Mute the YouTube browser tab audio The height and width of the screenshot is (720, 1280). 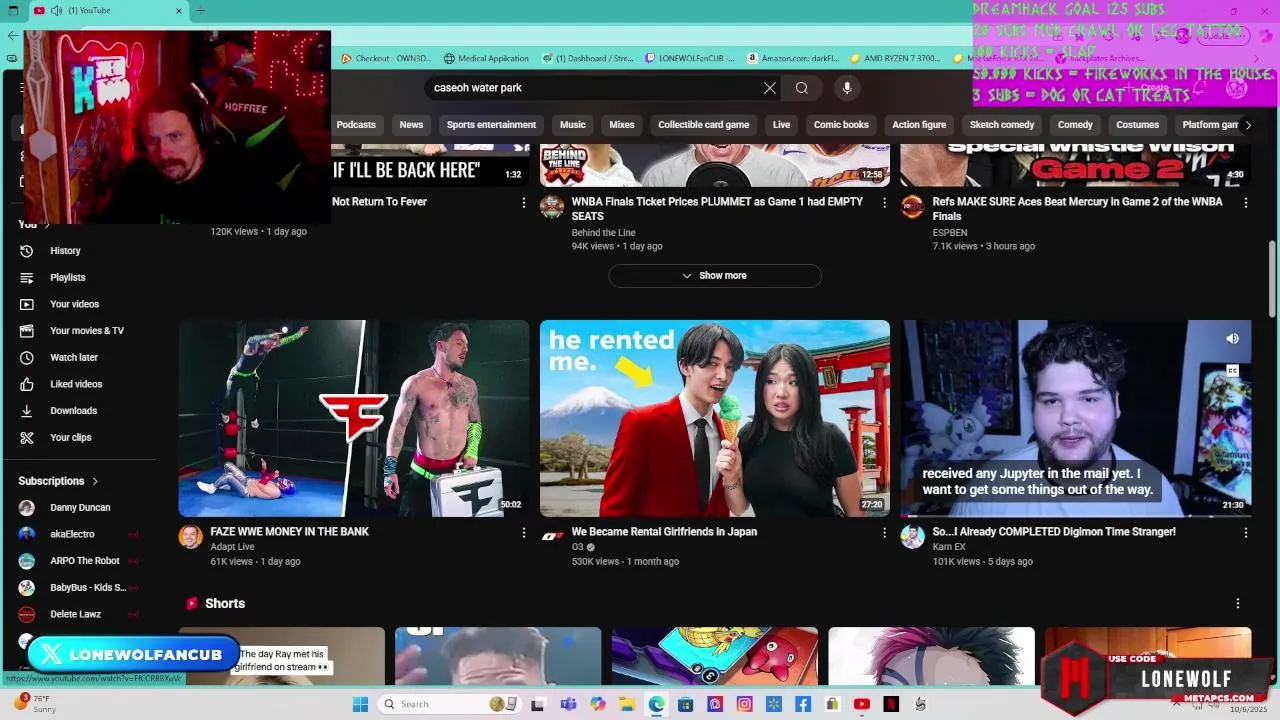coord(56,11)
